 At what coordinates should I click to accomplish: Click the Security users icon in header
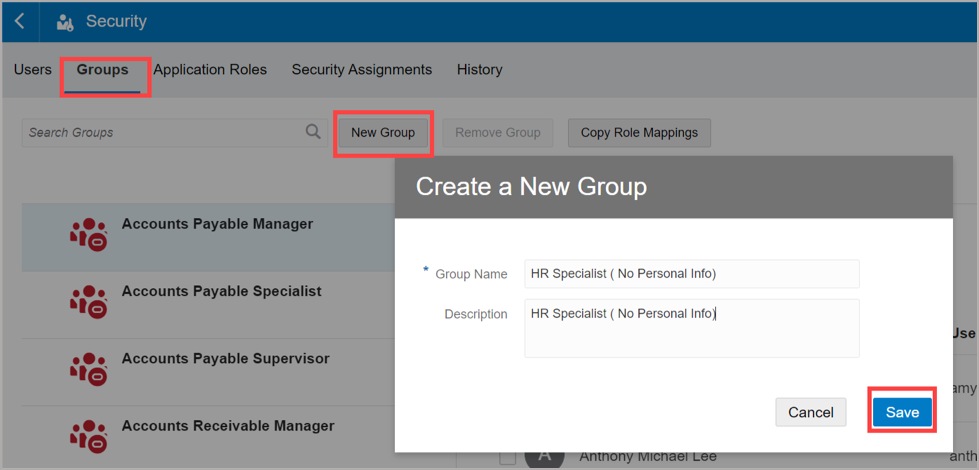pos(65,22)
